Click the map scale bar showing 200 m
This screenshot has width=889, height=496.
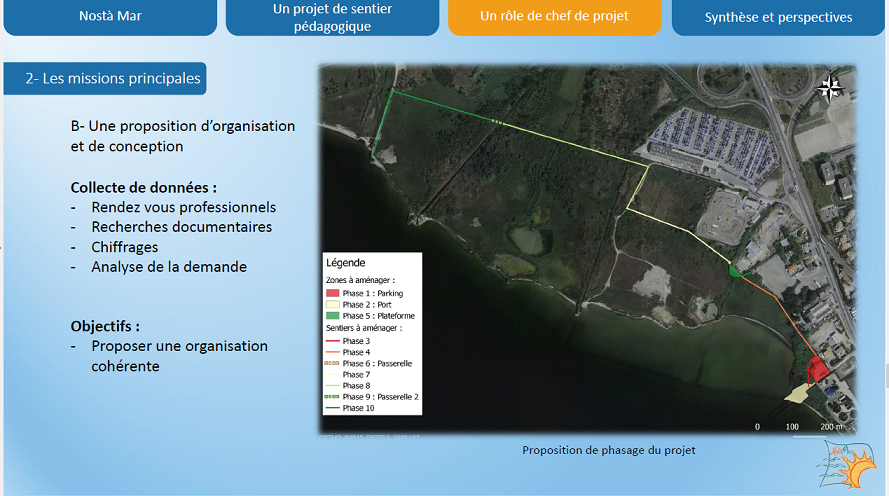(x=800, y=427)
